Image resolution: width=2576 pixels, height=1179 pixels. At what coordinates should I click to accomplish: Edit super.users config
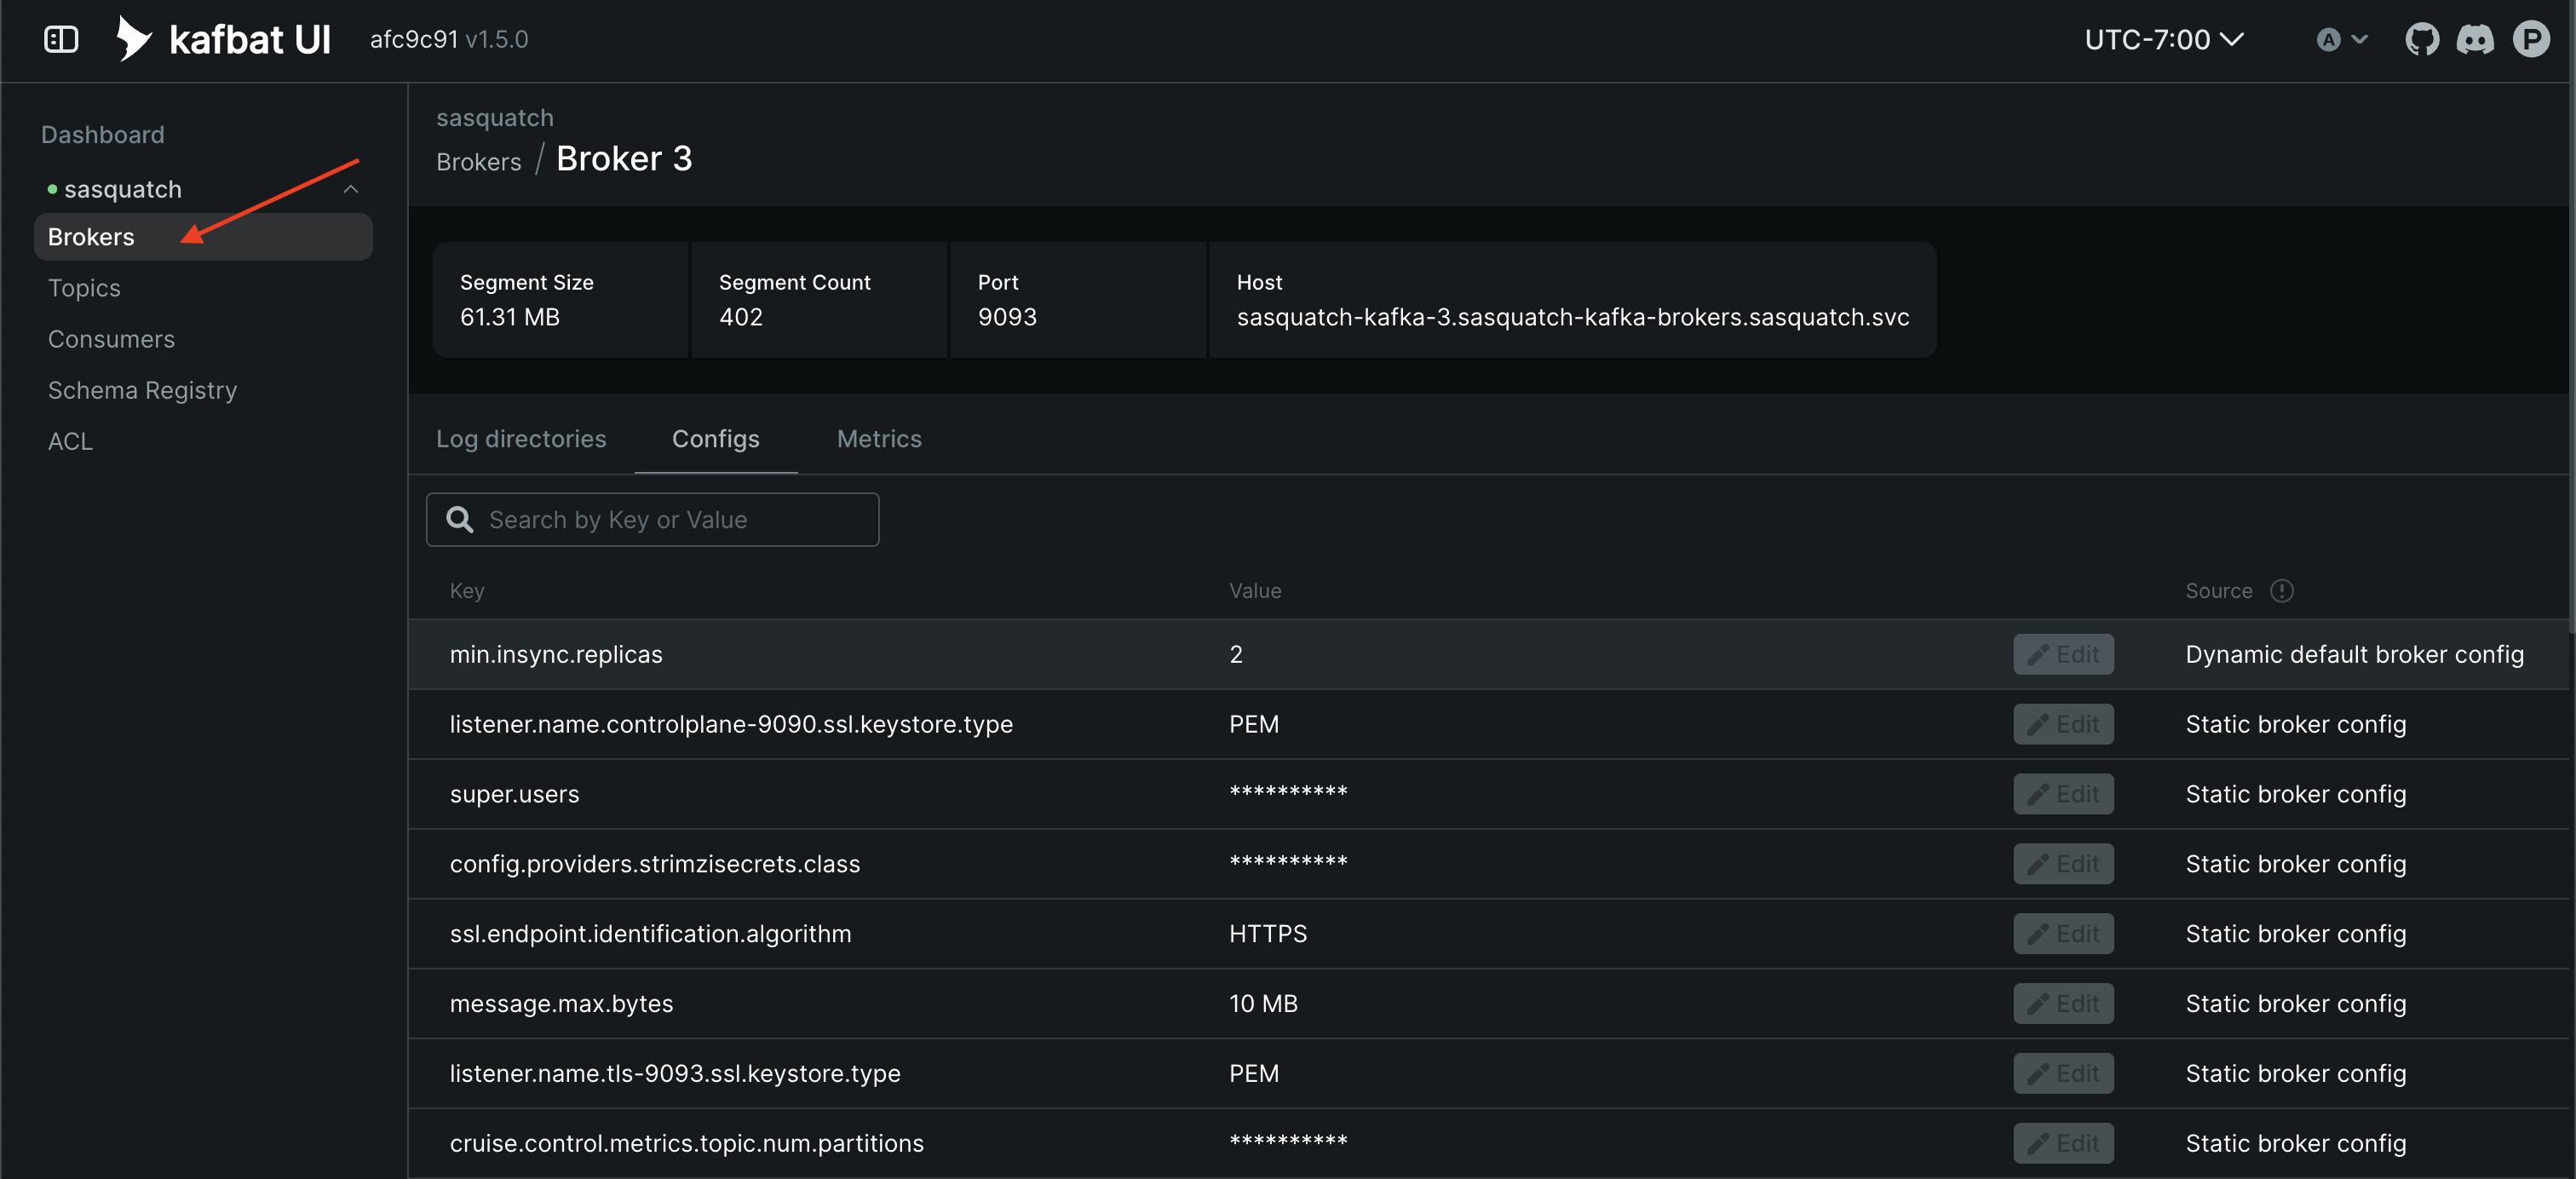pos(2063,794)
